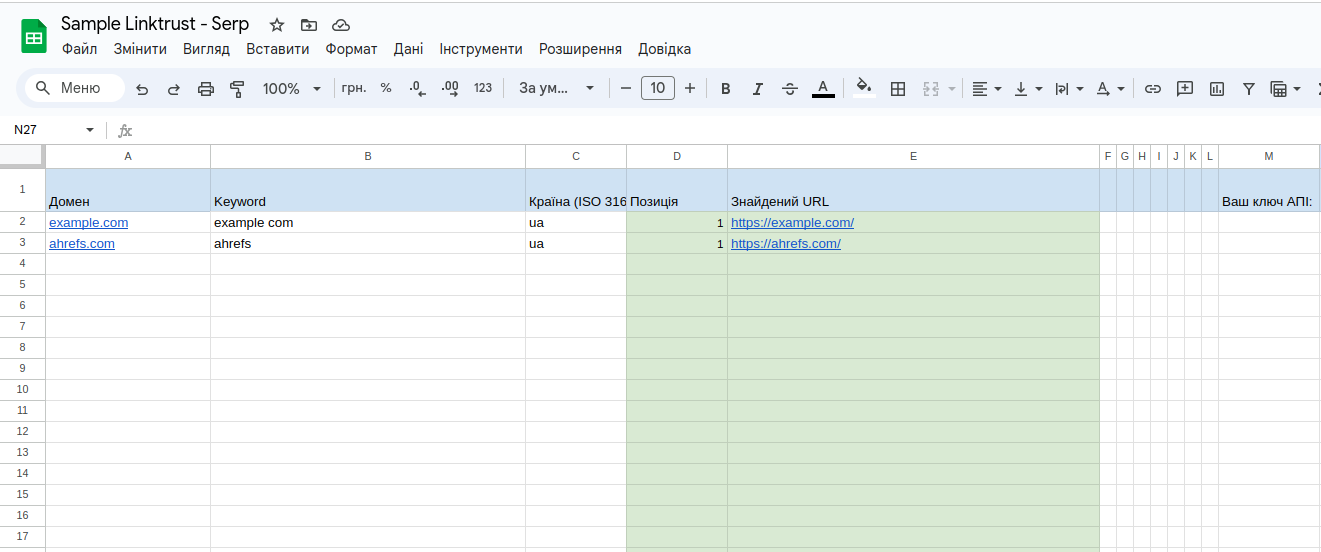
Task: Format as percent
Action: click(386, 88)
